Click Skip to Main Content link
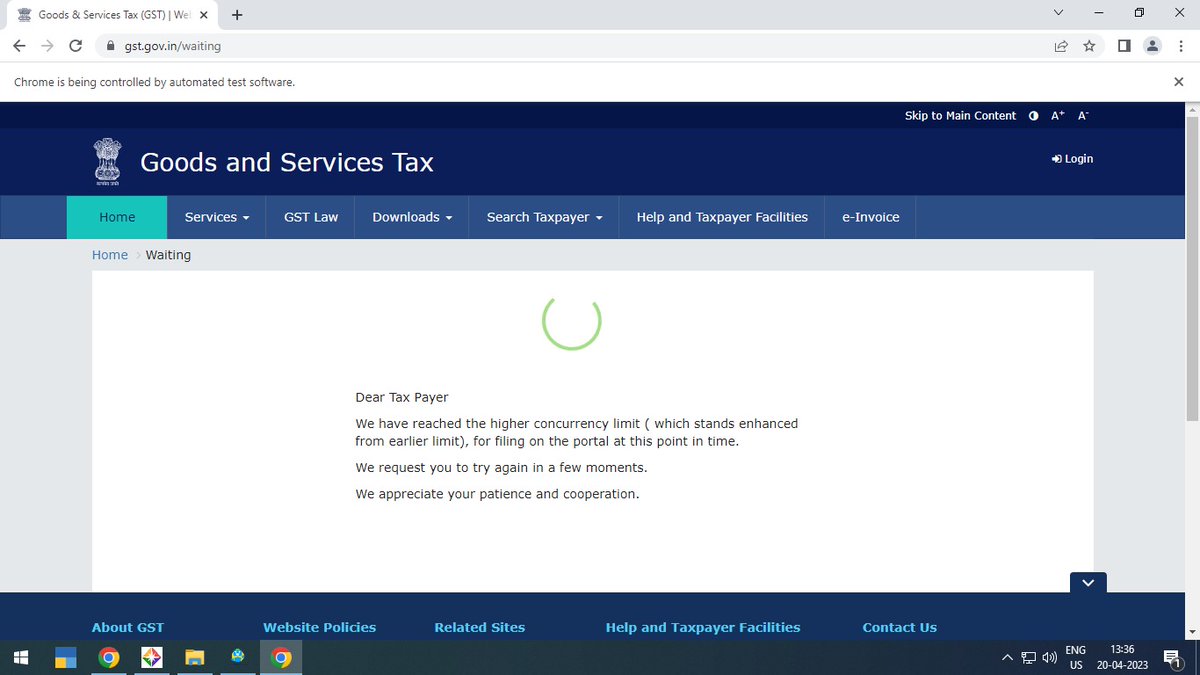Screen dimensions: 1200x675 point(960,116)
